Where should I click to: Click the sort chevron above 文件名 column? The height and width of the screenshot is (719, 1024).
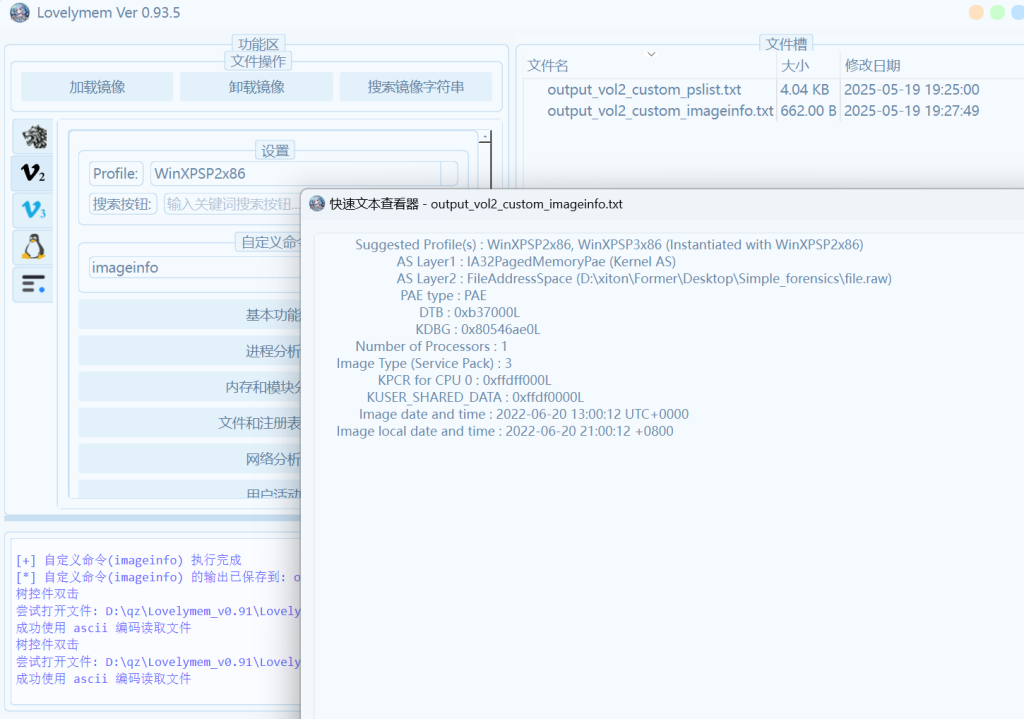[651, 54]
